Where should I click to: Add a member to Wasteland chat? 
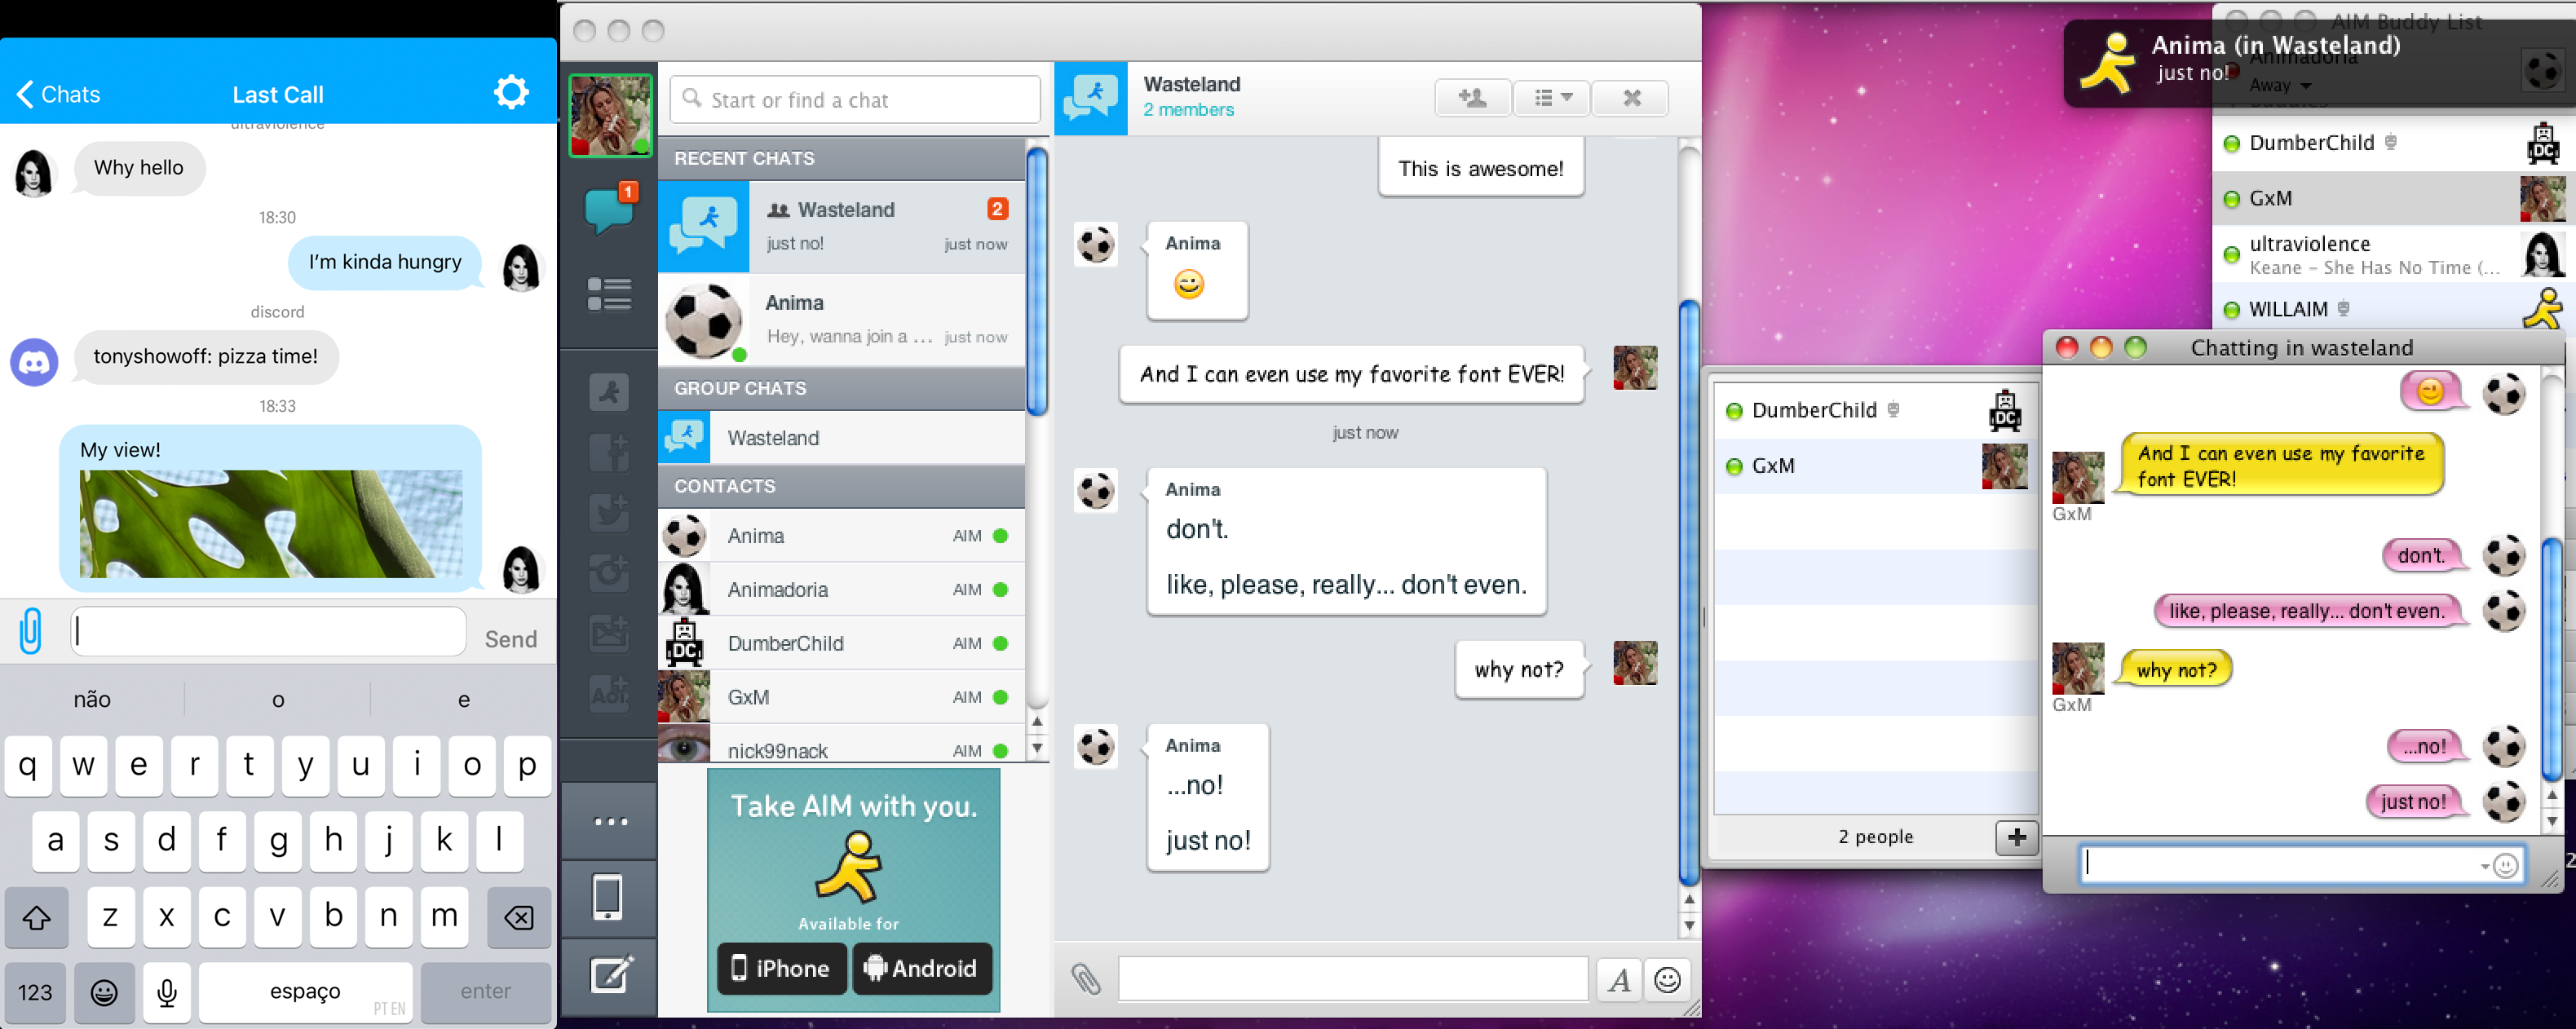tap(1472, 97)
